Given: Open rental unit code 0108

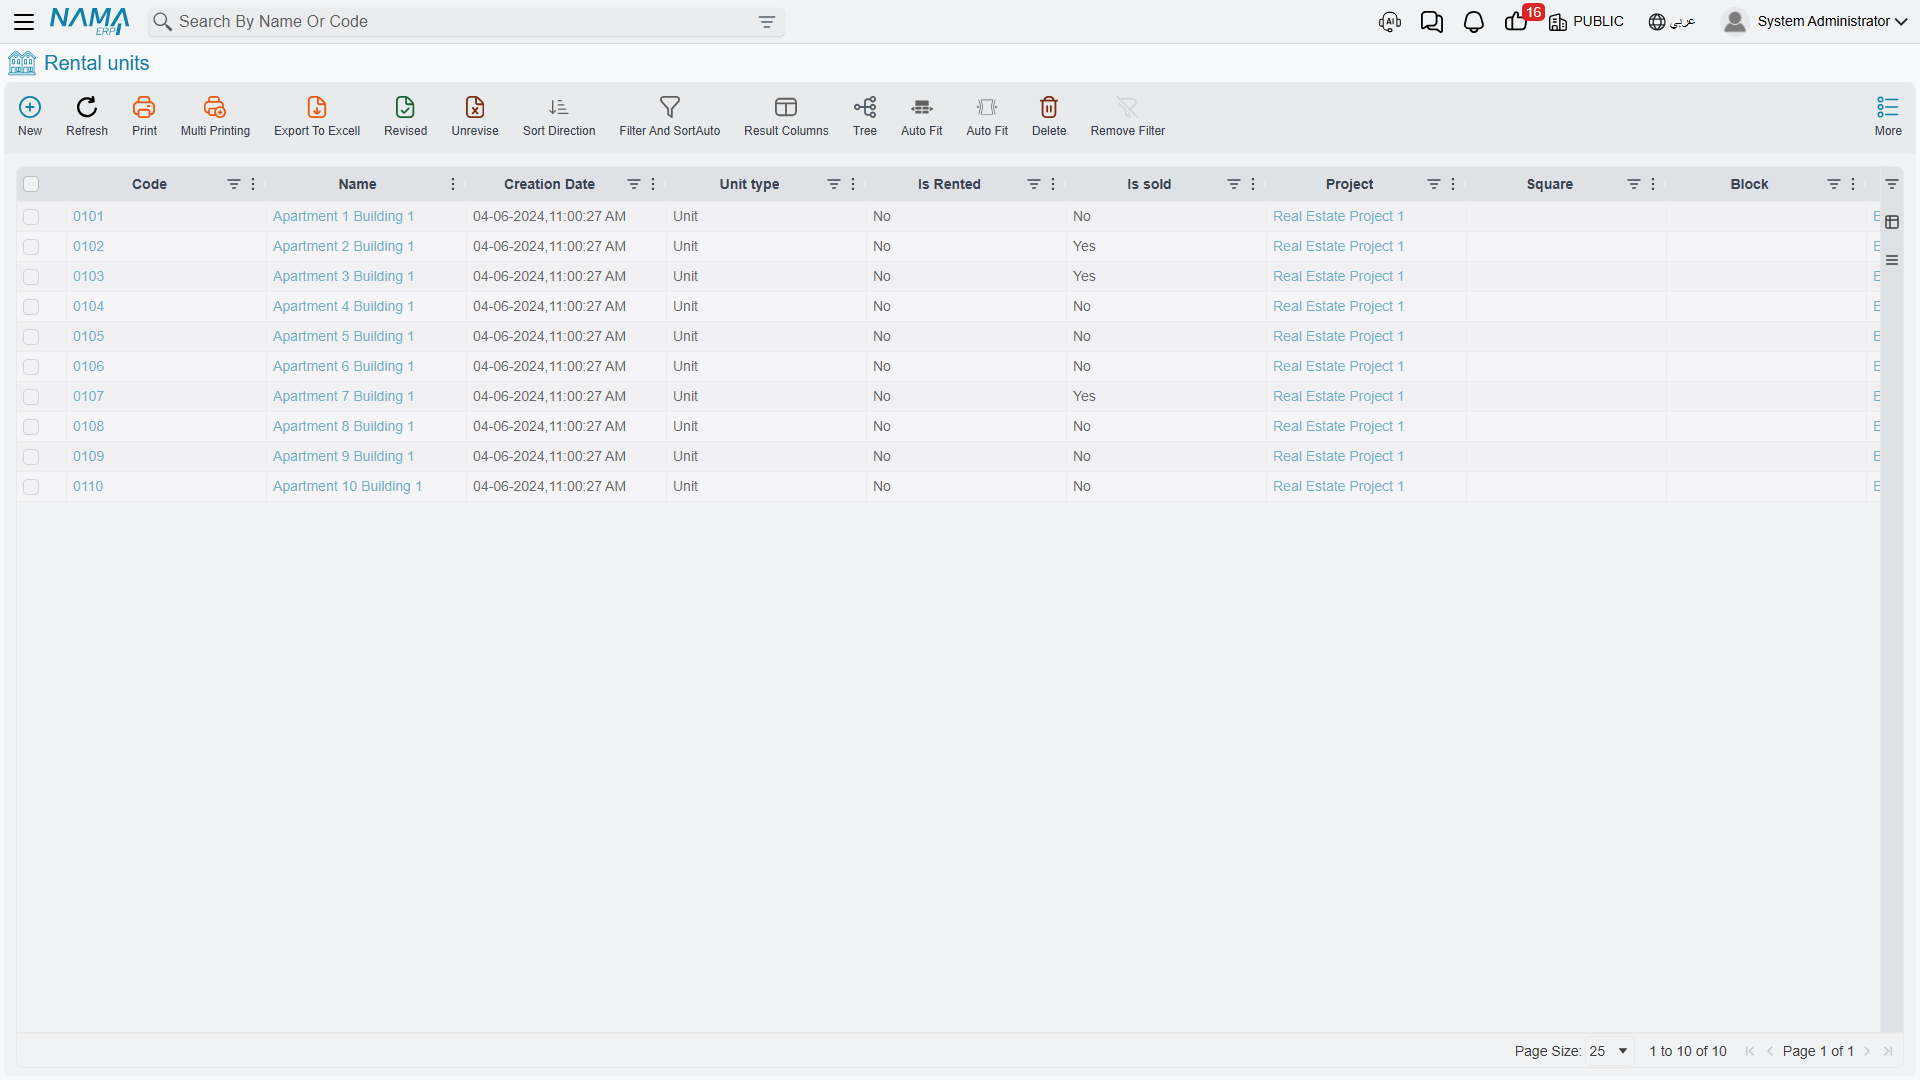Looking at the screenshot, I should (x=88, y=426).
